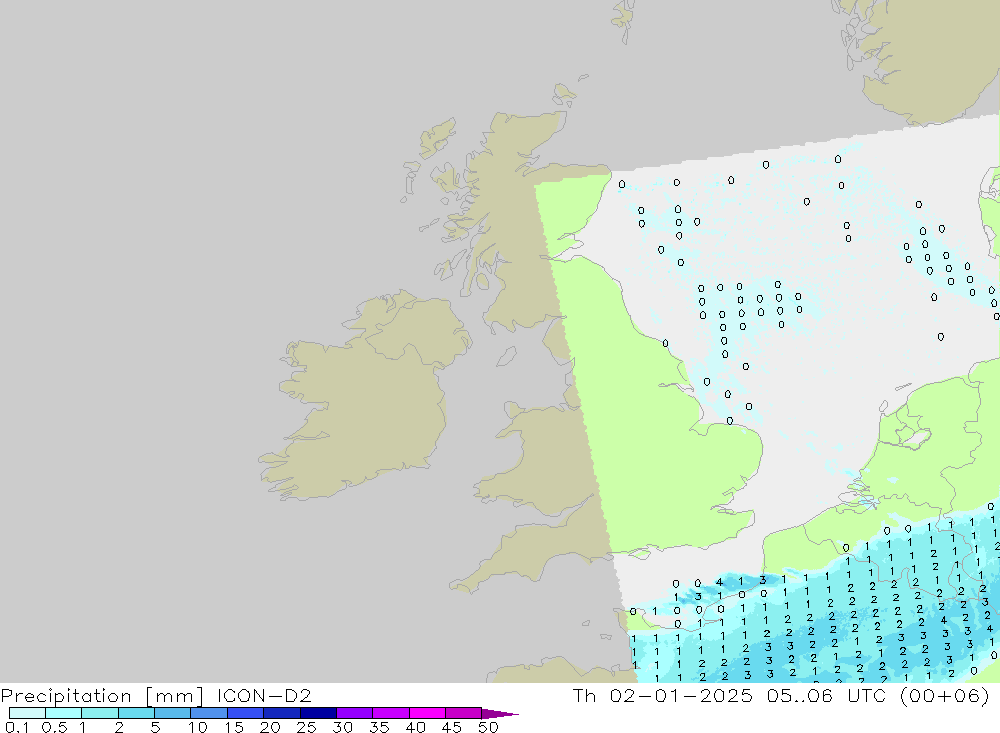
Task: Select the 25–30 mm dark navy swatch
Action: tap(318, 713)
